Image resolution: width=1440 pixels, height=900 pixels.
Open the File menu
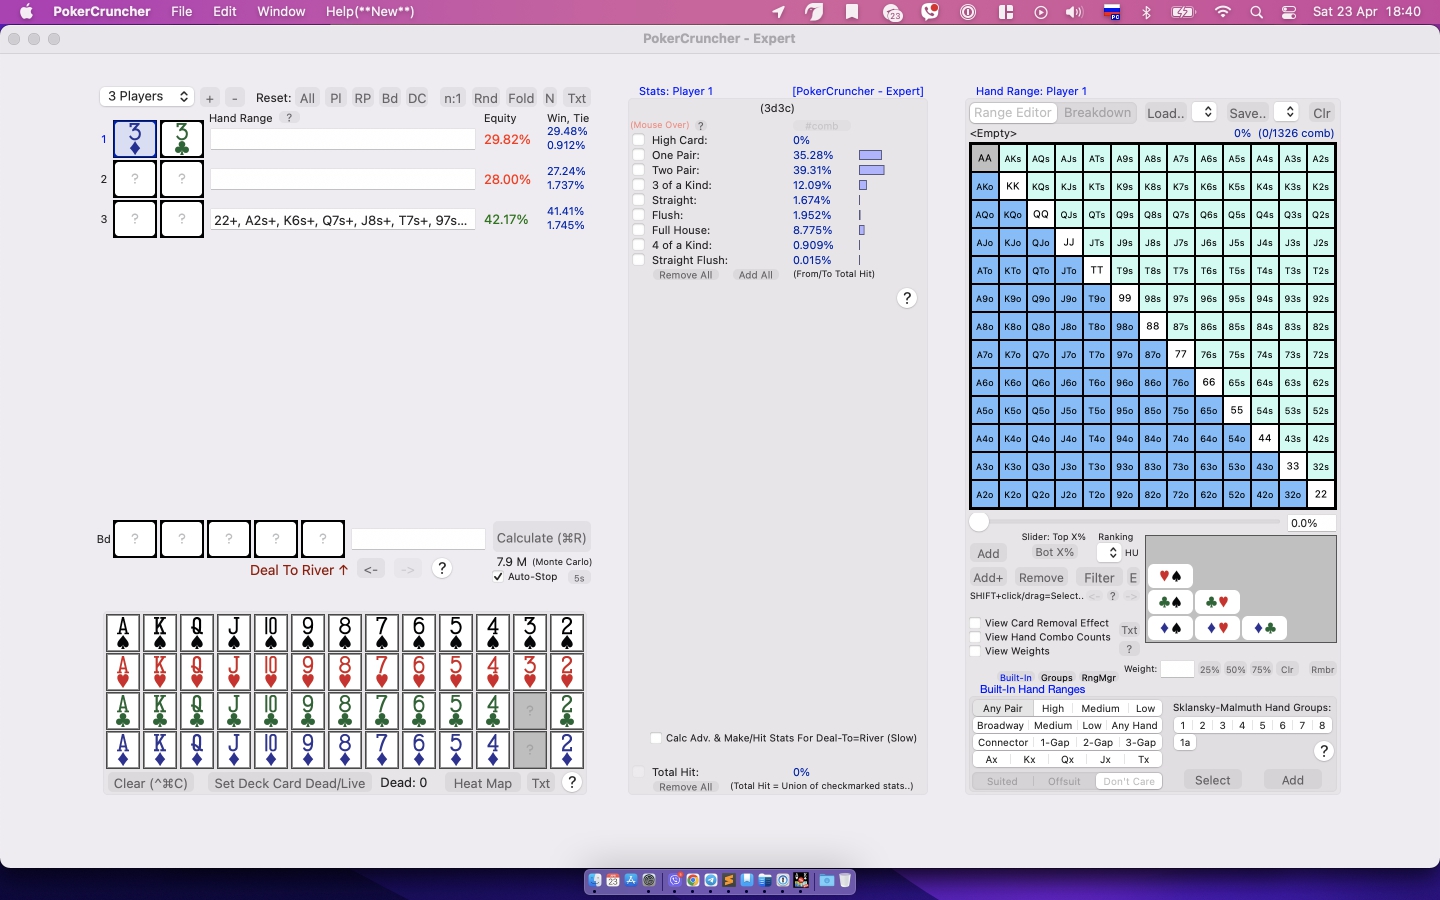click(x=182, y=12)
